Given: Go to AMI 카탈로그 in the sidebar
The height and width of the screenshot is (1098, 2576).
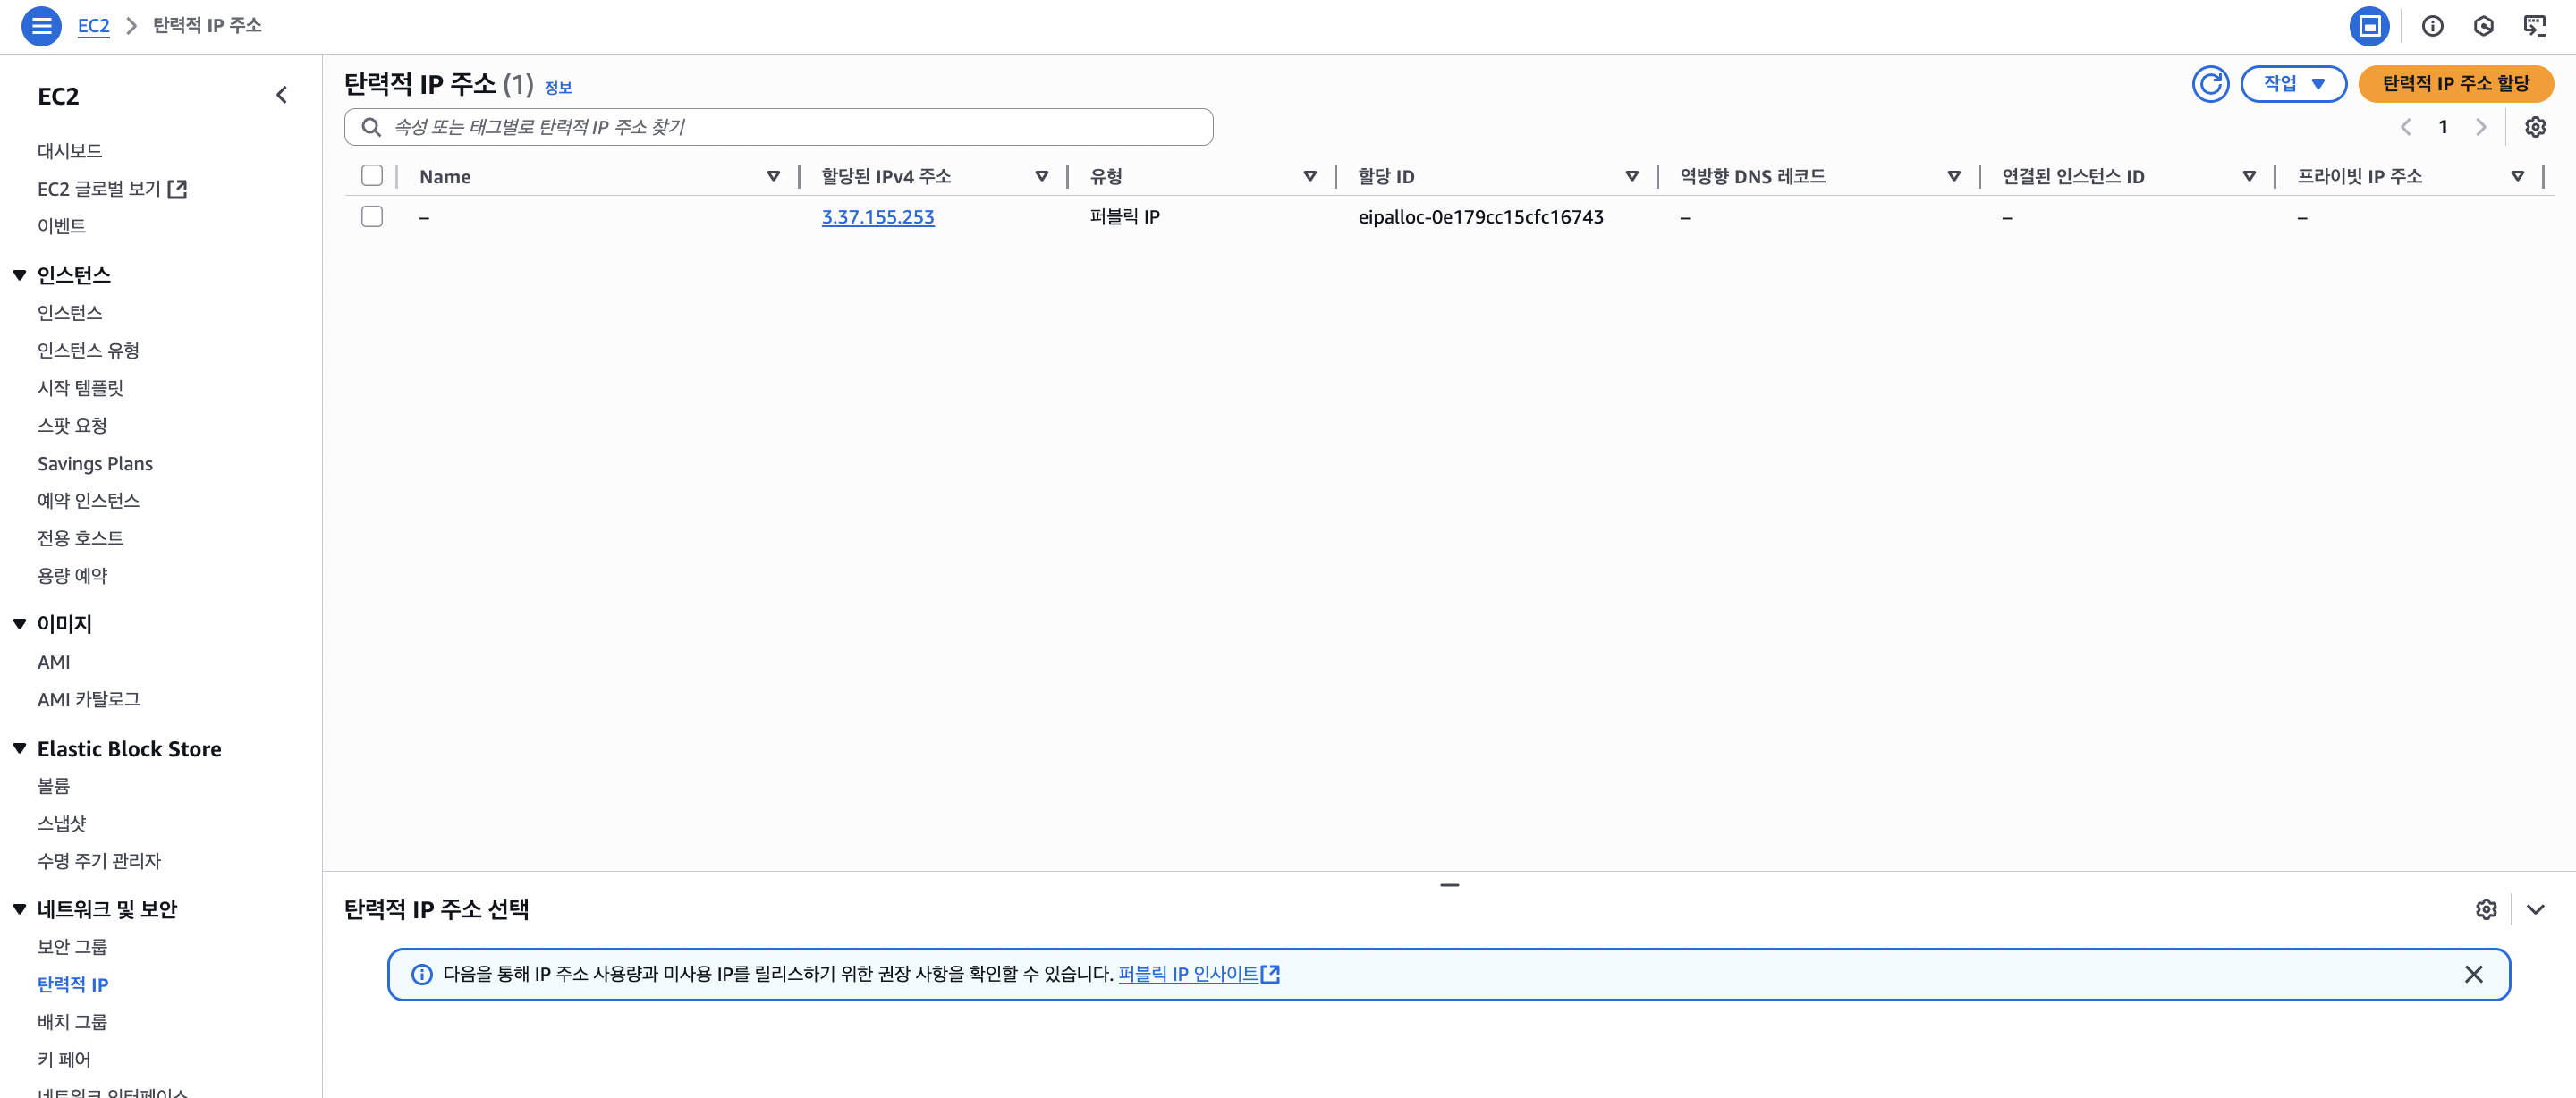Looking at the screenshot, I should click(x=88, y=699).
